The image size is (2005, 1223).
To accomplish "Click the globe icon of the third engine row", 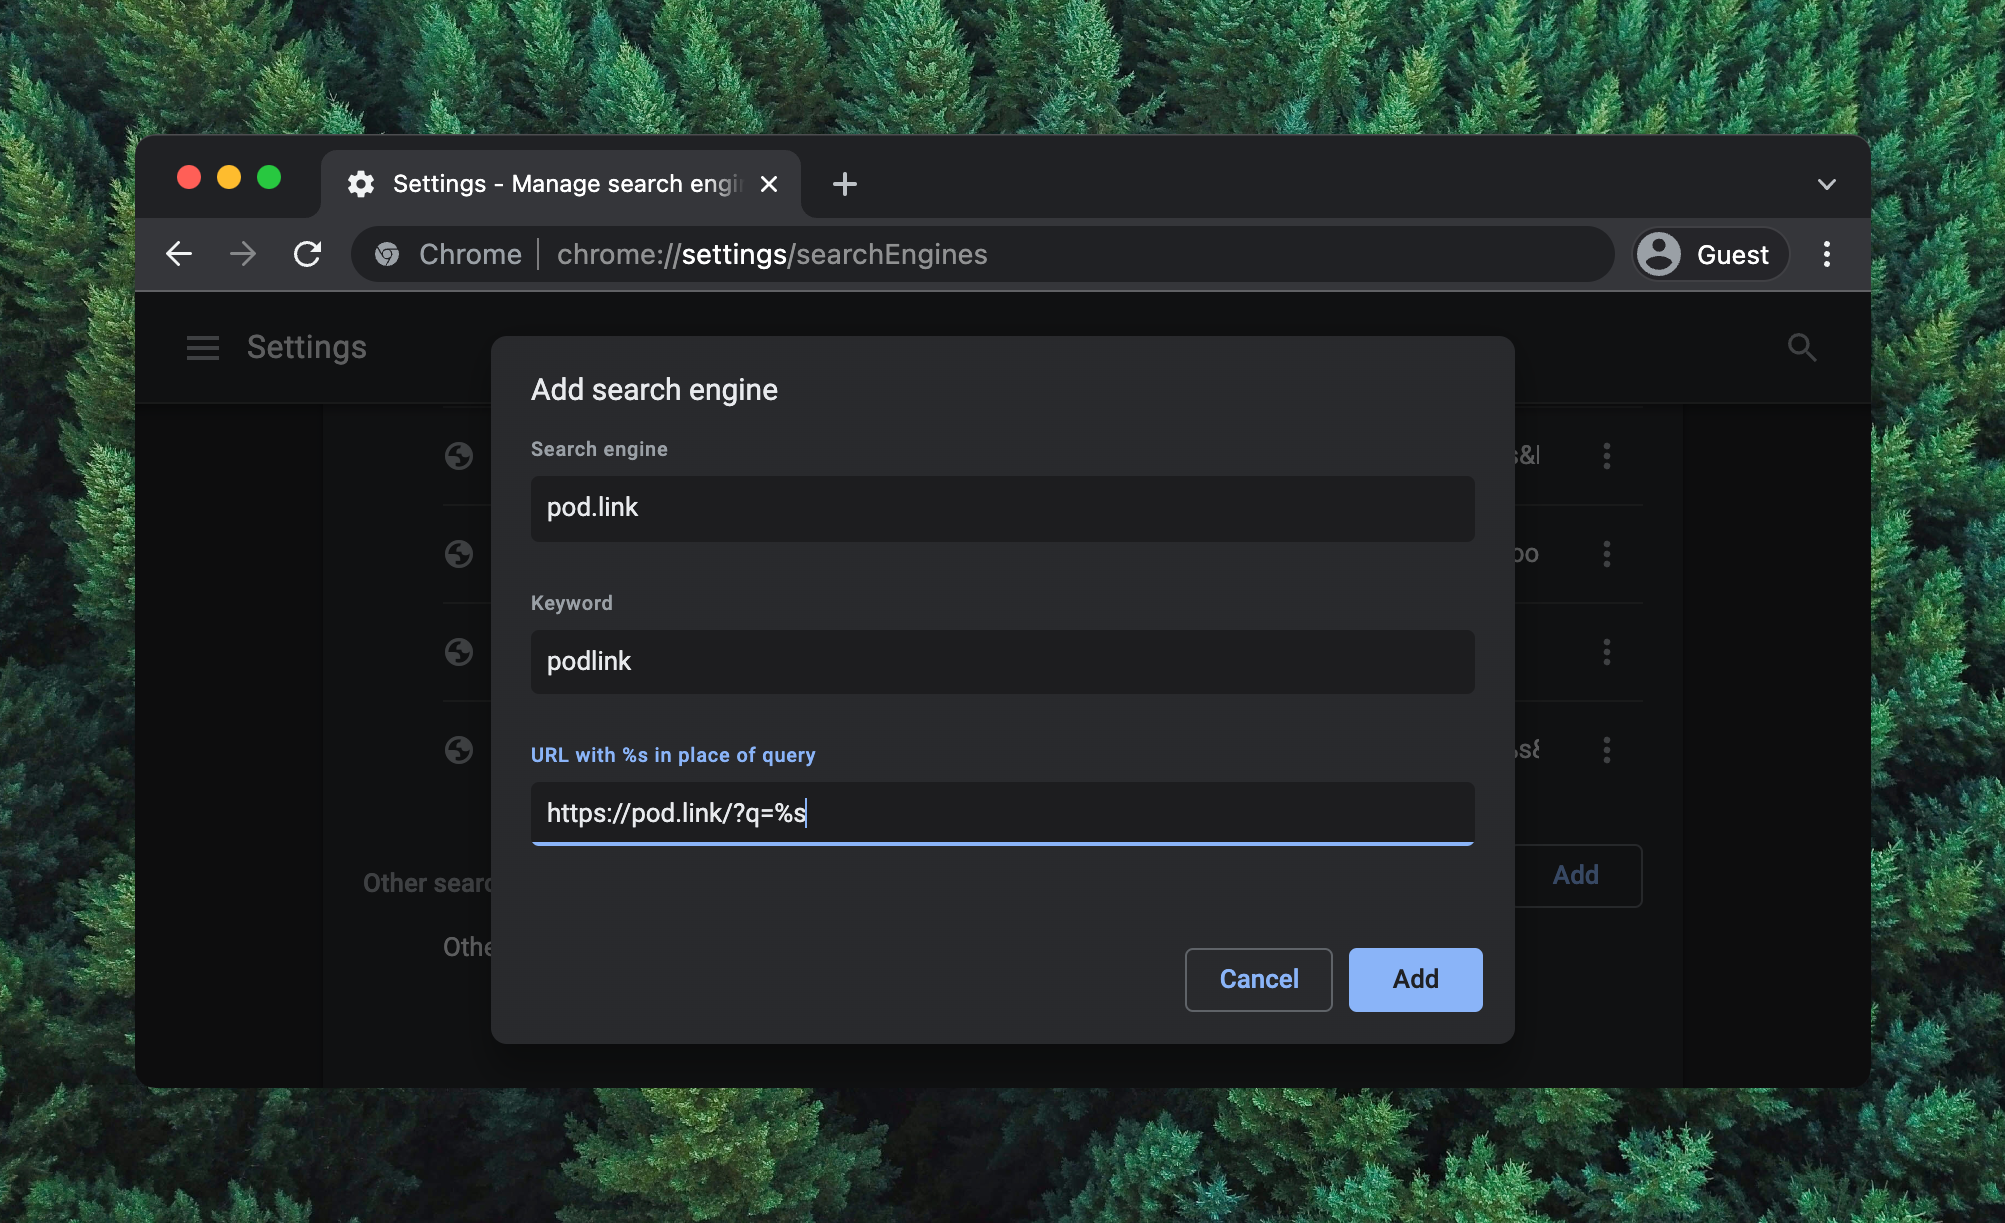I will 459,652.
